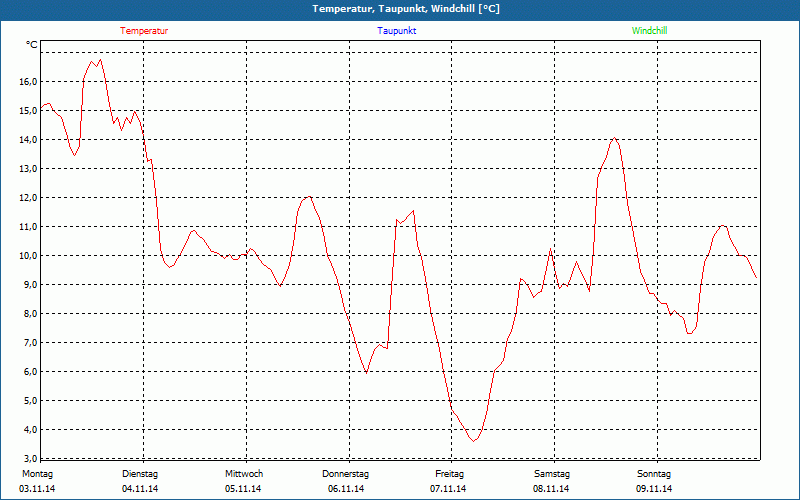Click the 13,0 y-axis value
The image size is (800, 500).
tap(30, 169)
